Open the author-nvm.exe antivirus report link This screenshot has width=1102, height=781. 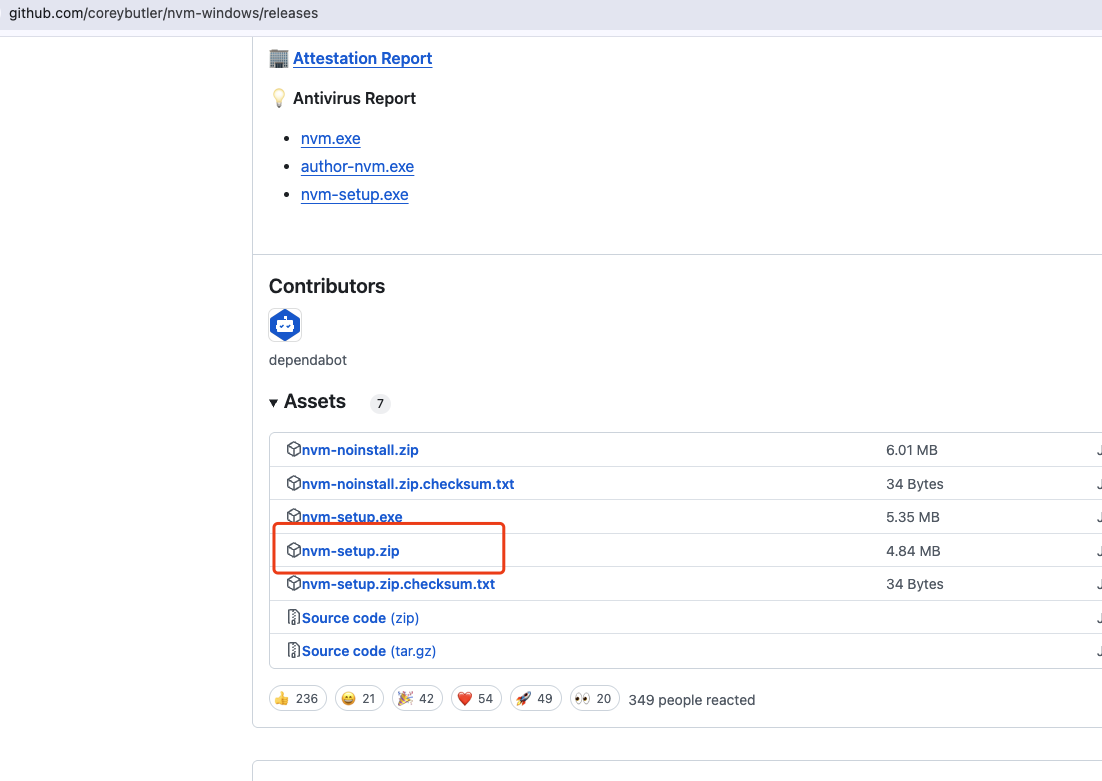[357, 167]
